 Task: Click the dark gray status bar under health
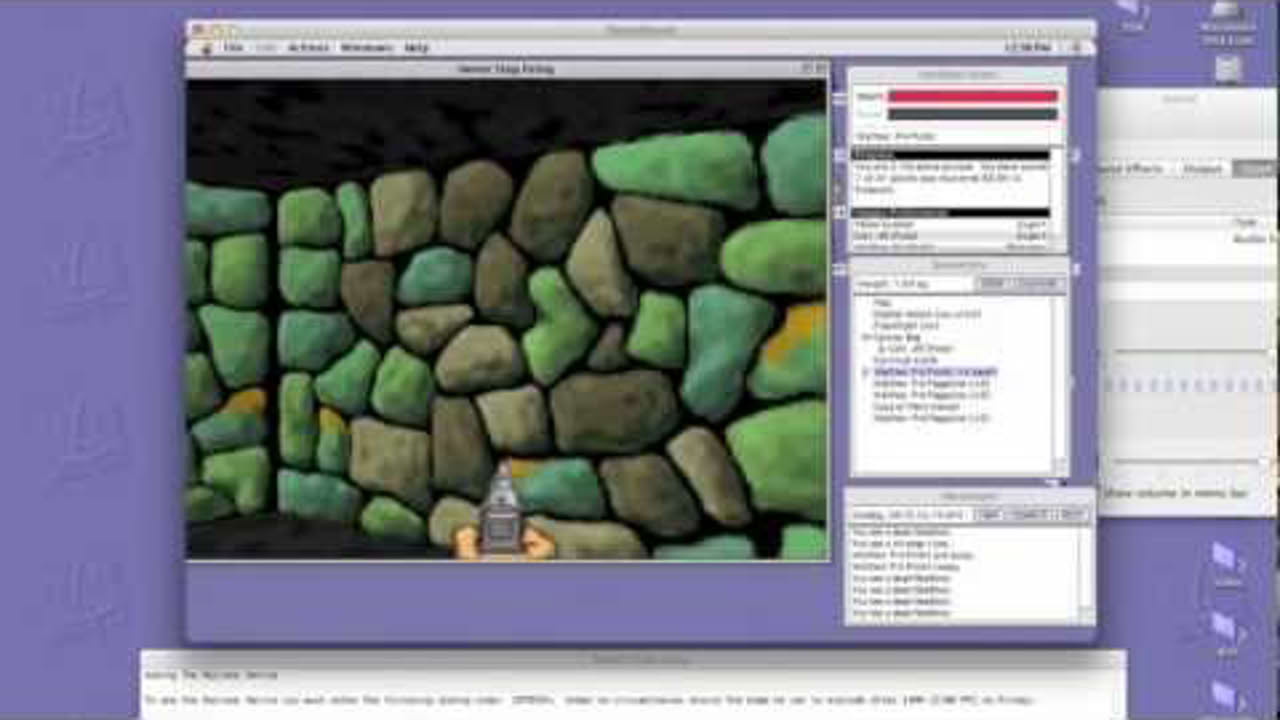[x=973, y=114]
